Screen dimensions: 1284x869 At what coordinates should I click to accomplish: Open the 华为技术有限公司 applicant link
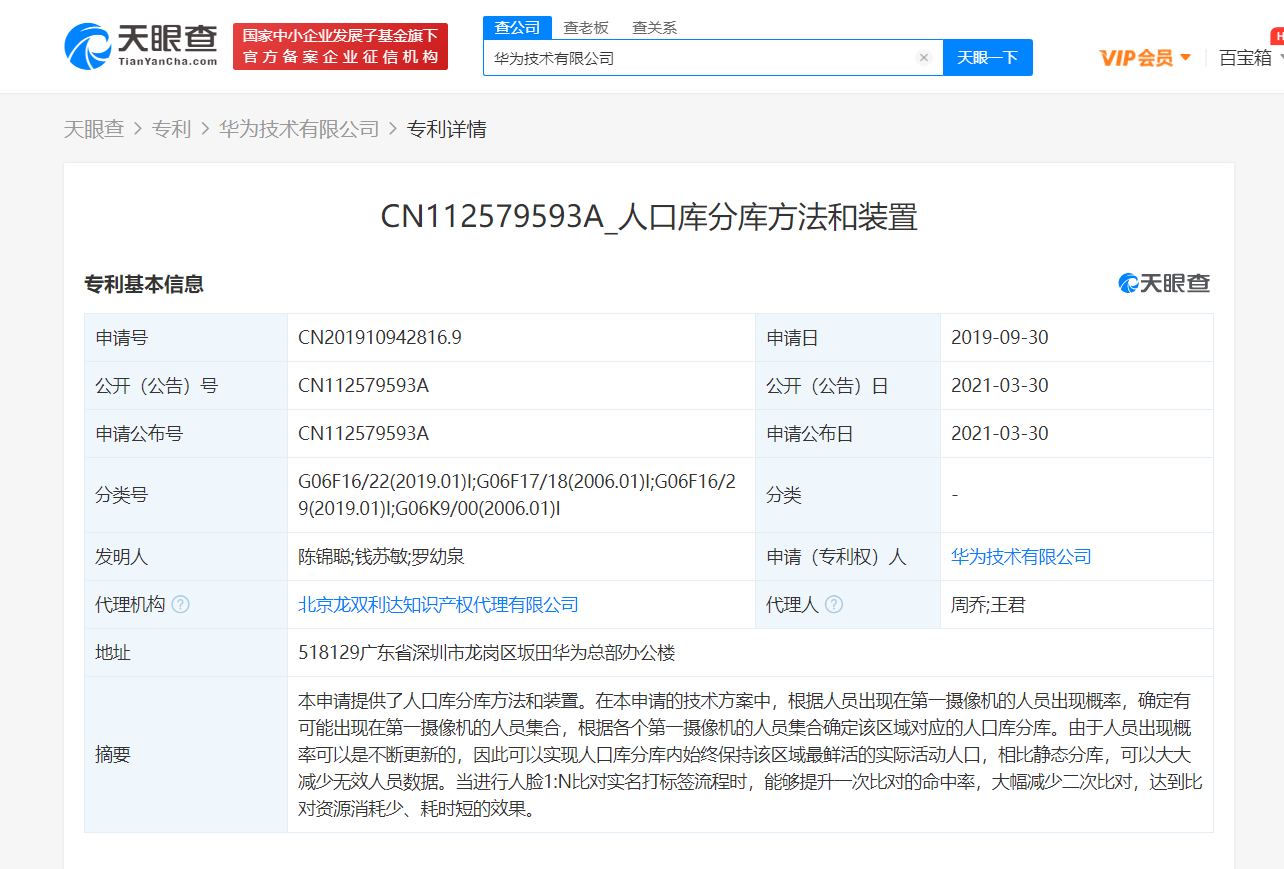(x=1021, y=556)
